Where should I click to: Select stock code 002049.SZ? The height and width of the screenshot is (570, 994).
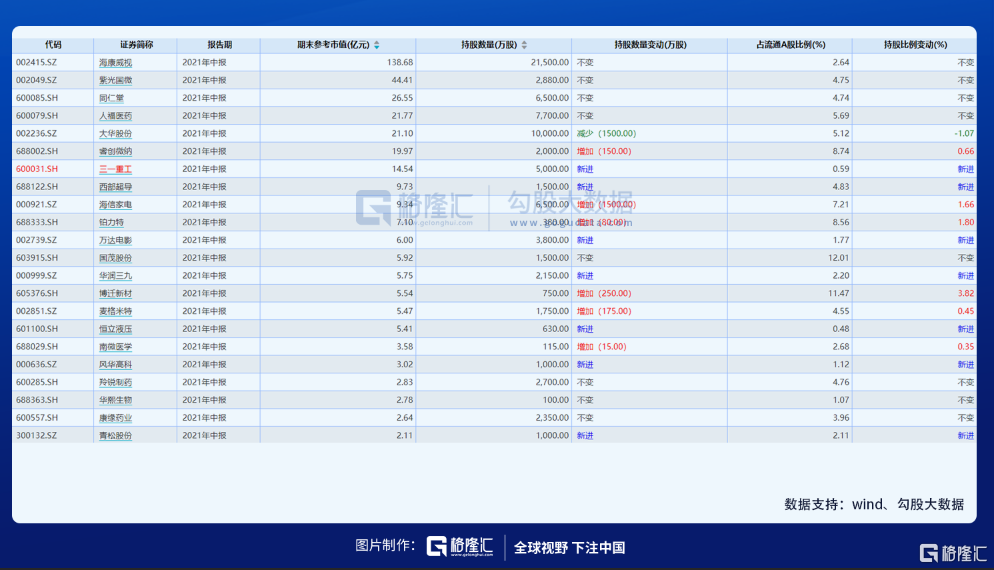click(x=36, y=81)
